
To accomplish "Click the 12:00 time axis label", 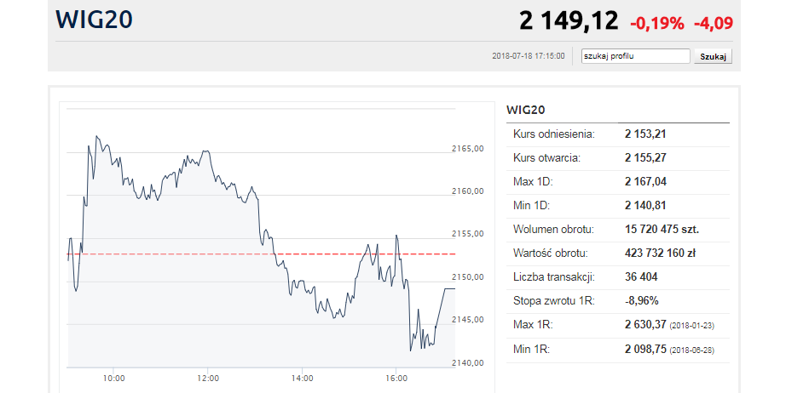I will tap(208, 378).
